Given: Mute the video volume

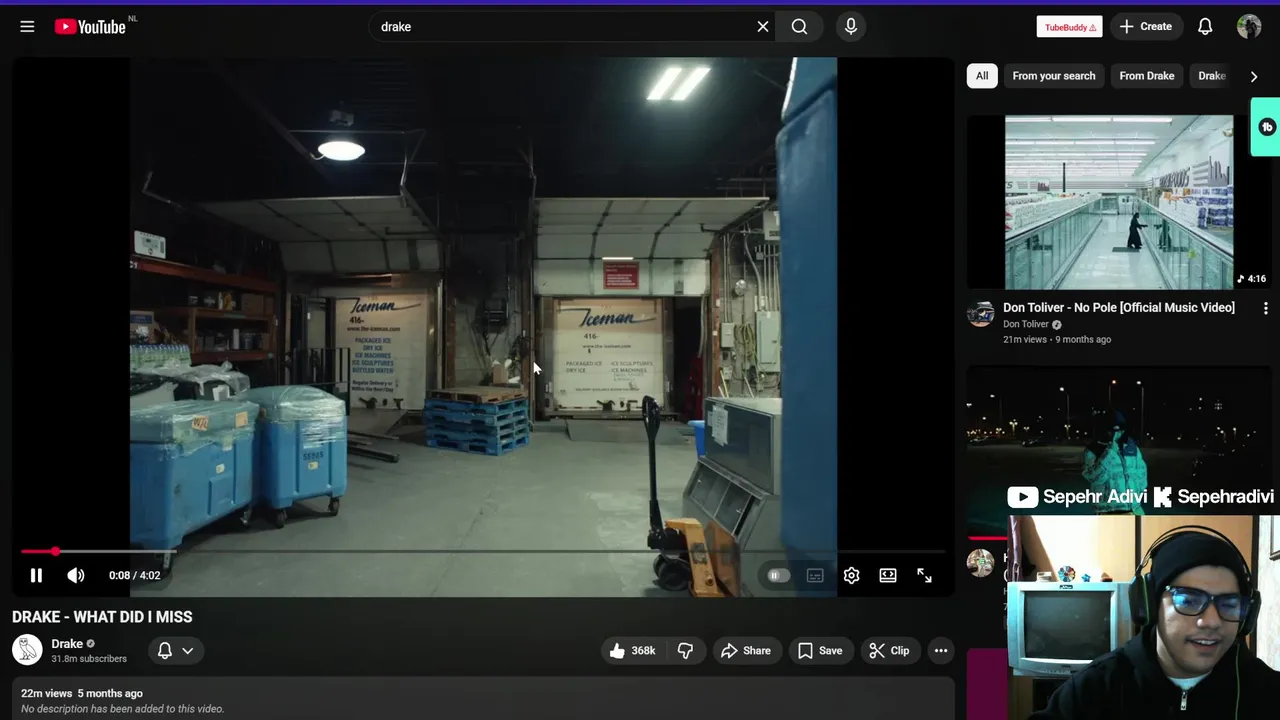Looking at the screenshot, I should (76, 575).
